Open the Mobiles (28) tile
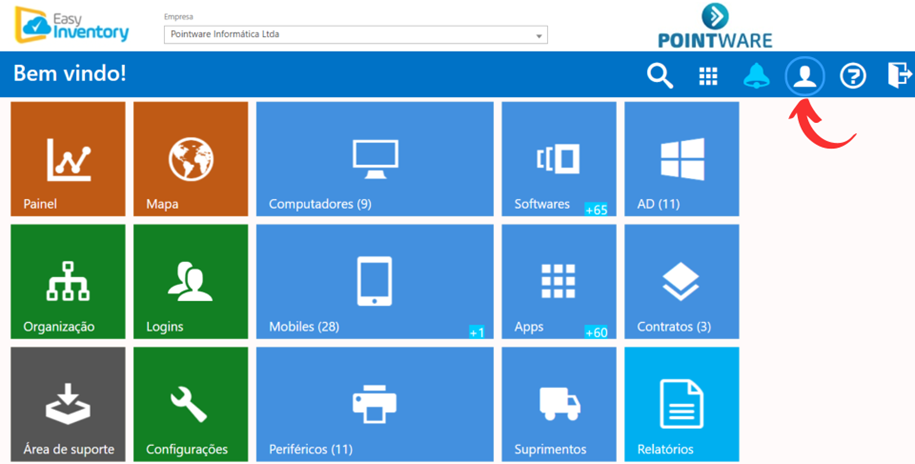 point(374,282)
